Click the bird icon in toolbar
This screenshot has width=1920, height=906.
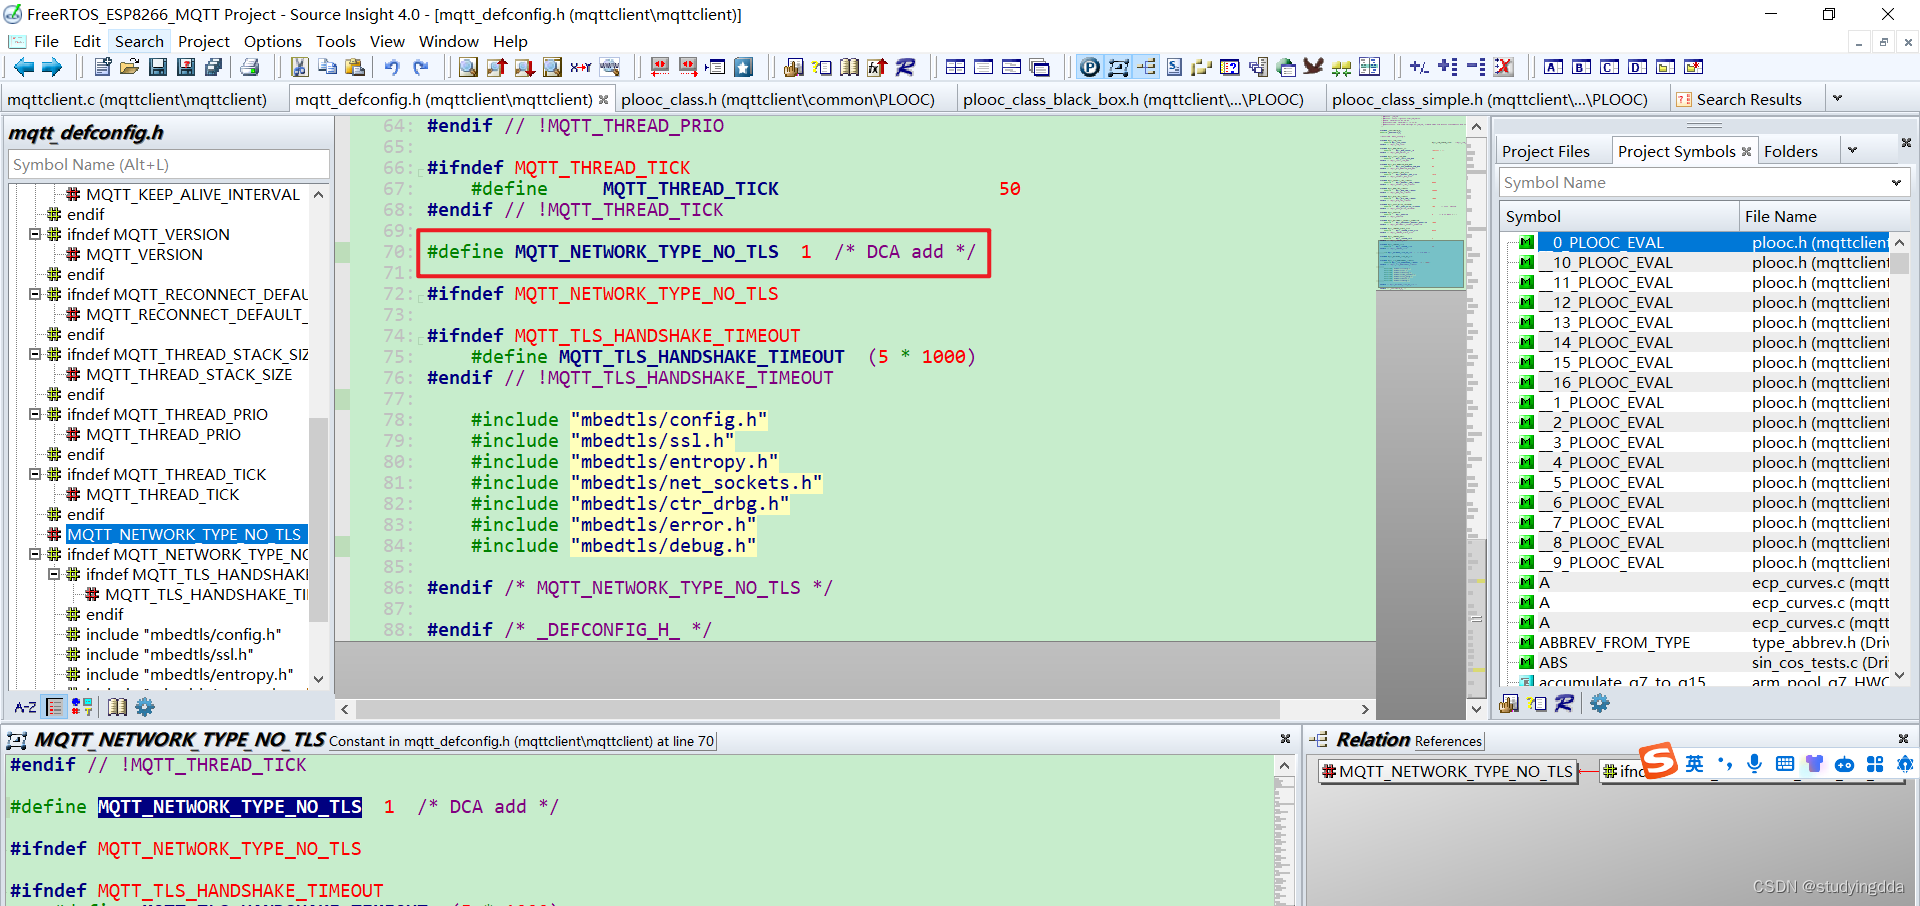1313,67
